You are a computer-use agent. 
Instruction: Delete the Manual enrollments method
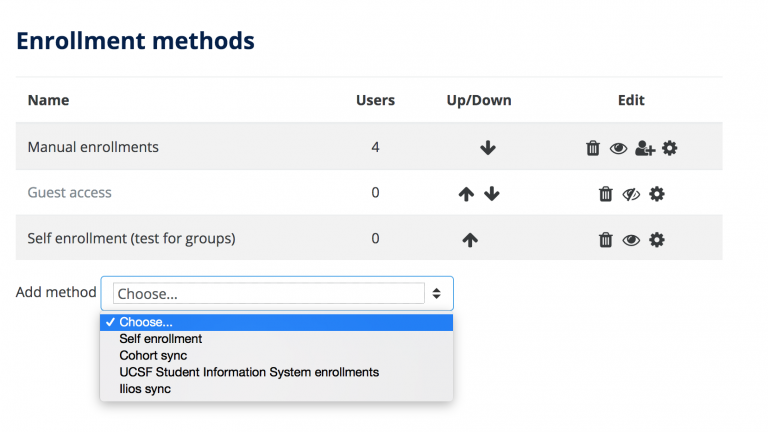click(x=593, y=148)
